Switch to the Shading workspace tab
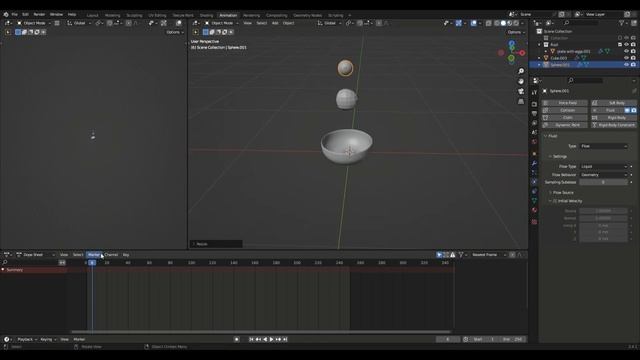Screen dimensions: 640x360 [x=207, y=16]
